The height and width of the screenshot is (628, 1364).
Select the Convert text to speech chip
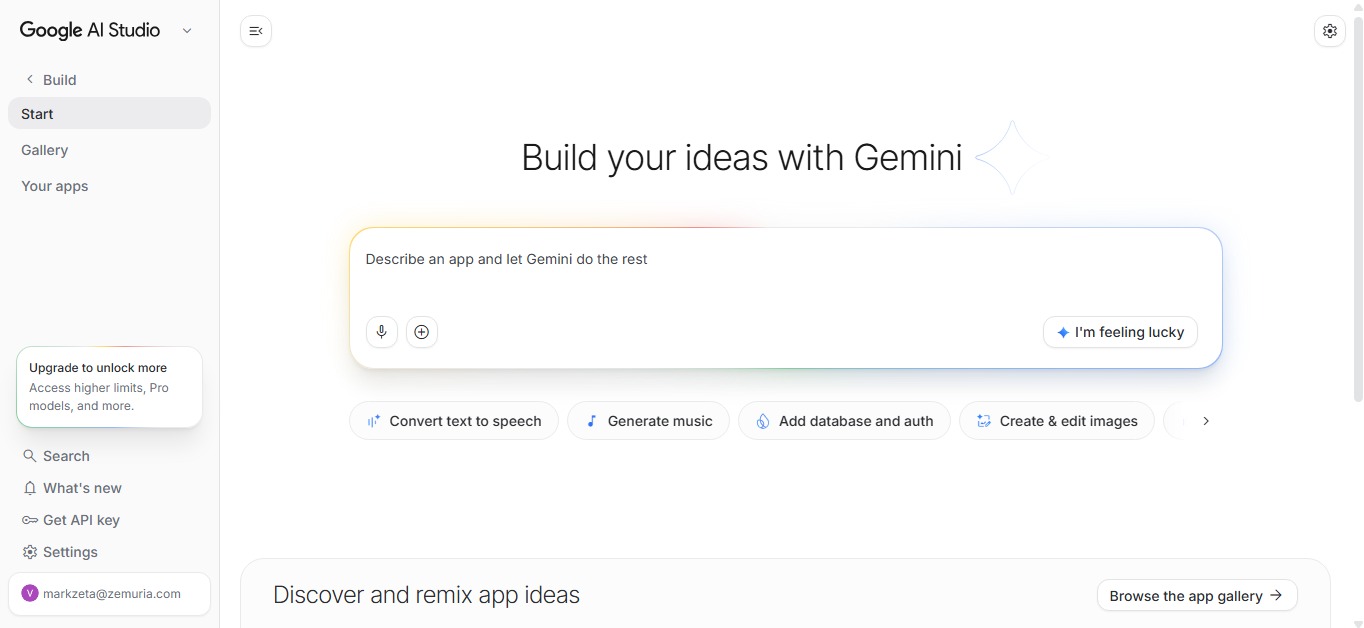click(454, 421)
